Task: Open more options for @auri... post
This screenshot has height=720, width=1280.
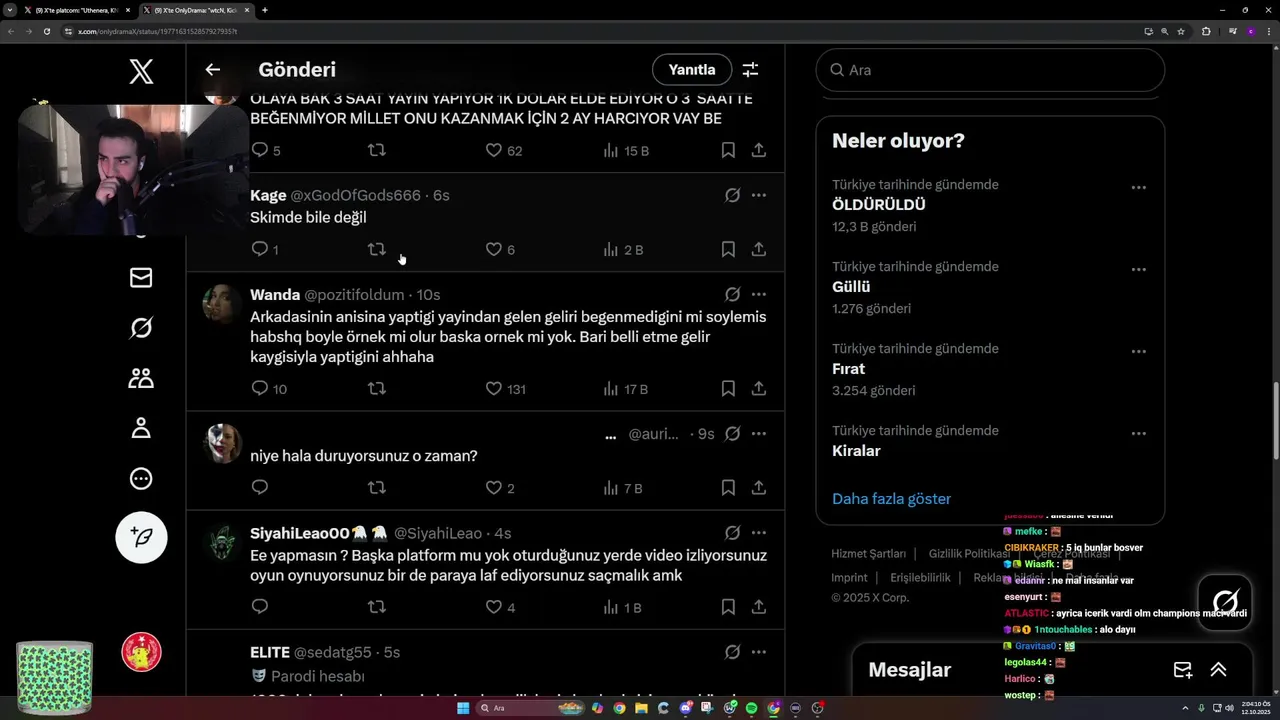Action: (x=759, y=433)
